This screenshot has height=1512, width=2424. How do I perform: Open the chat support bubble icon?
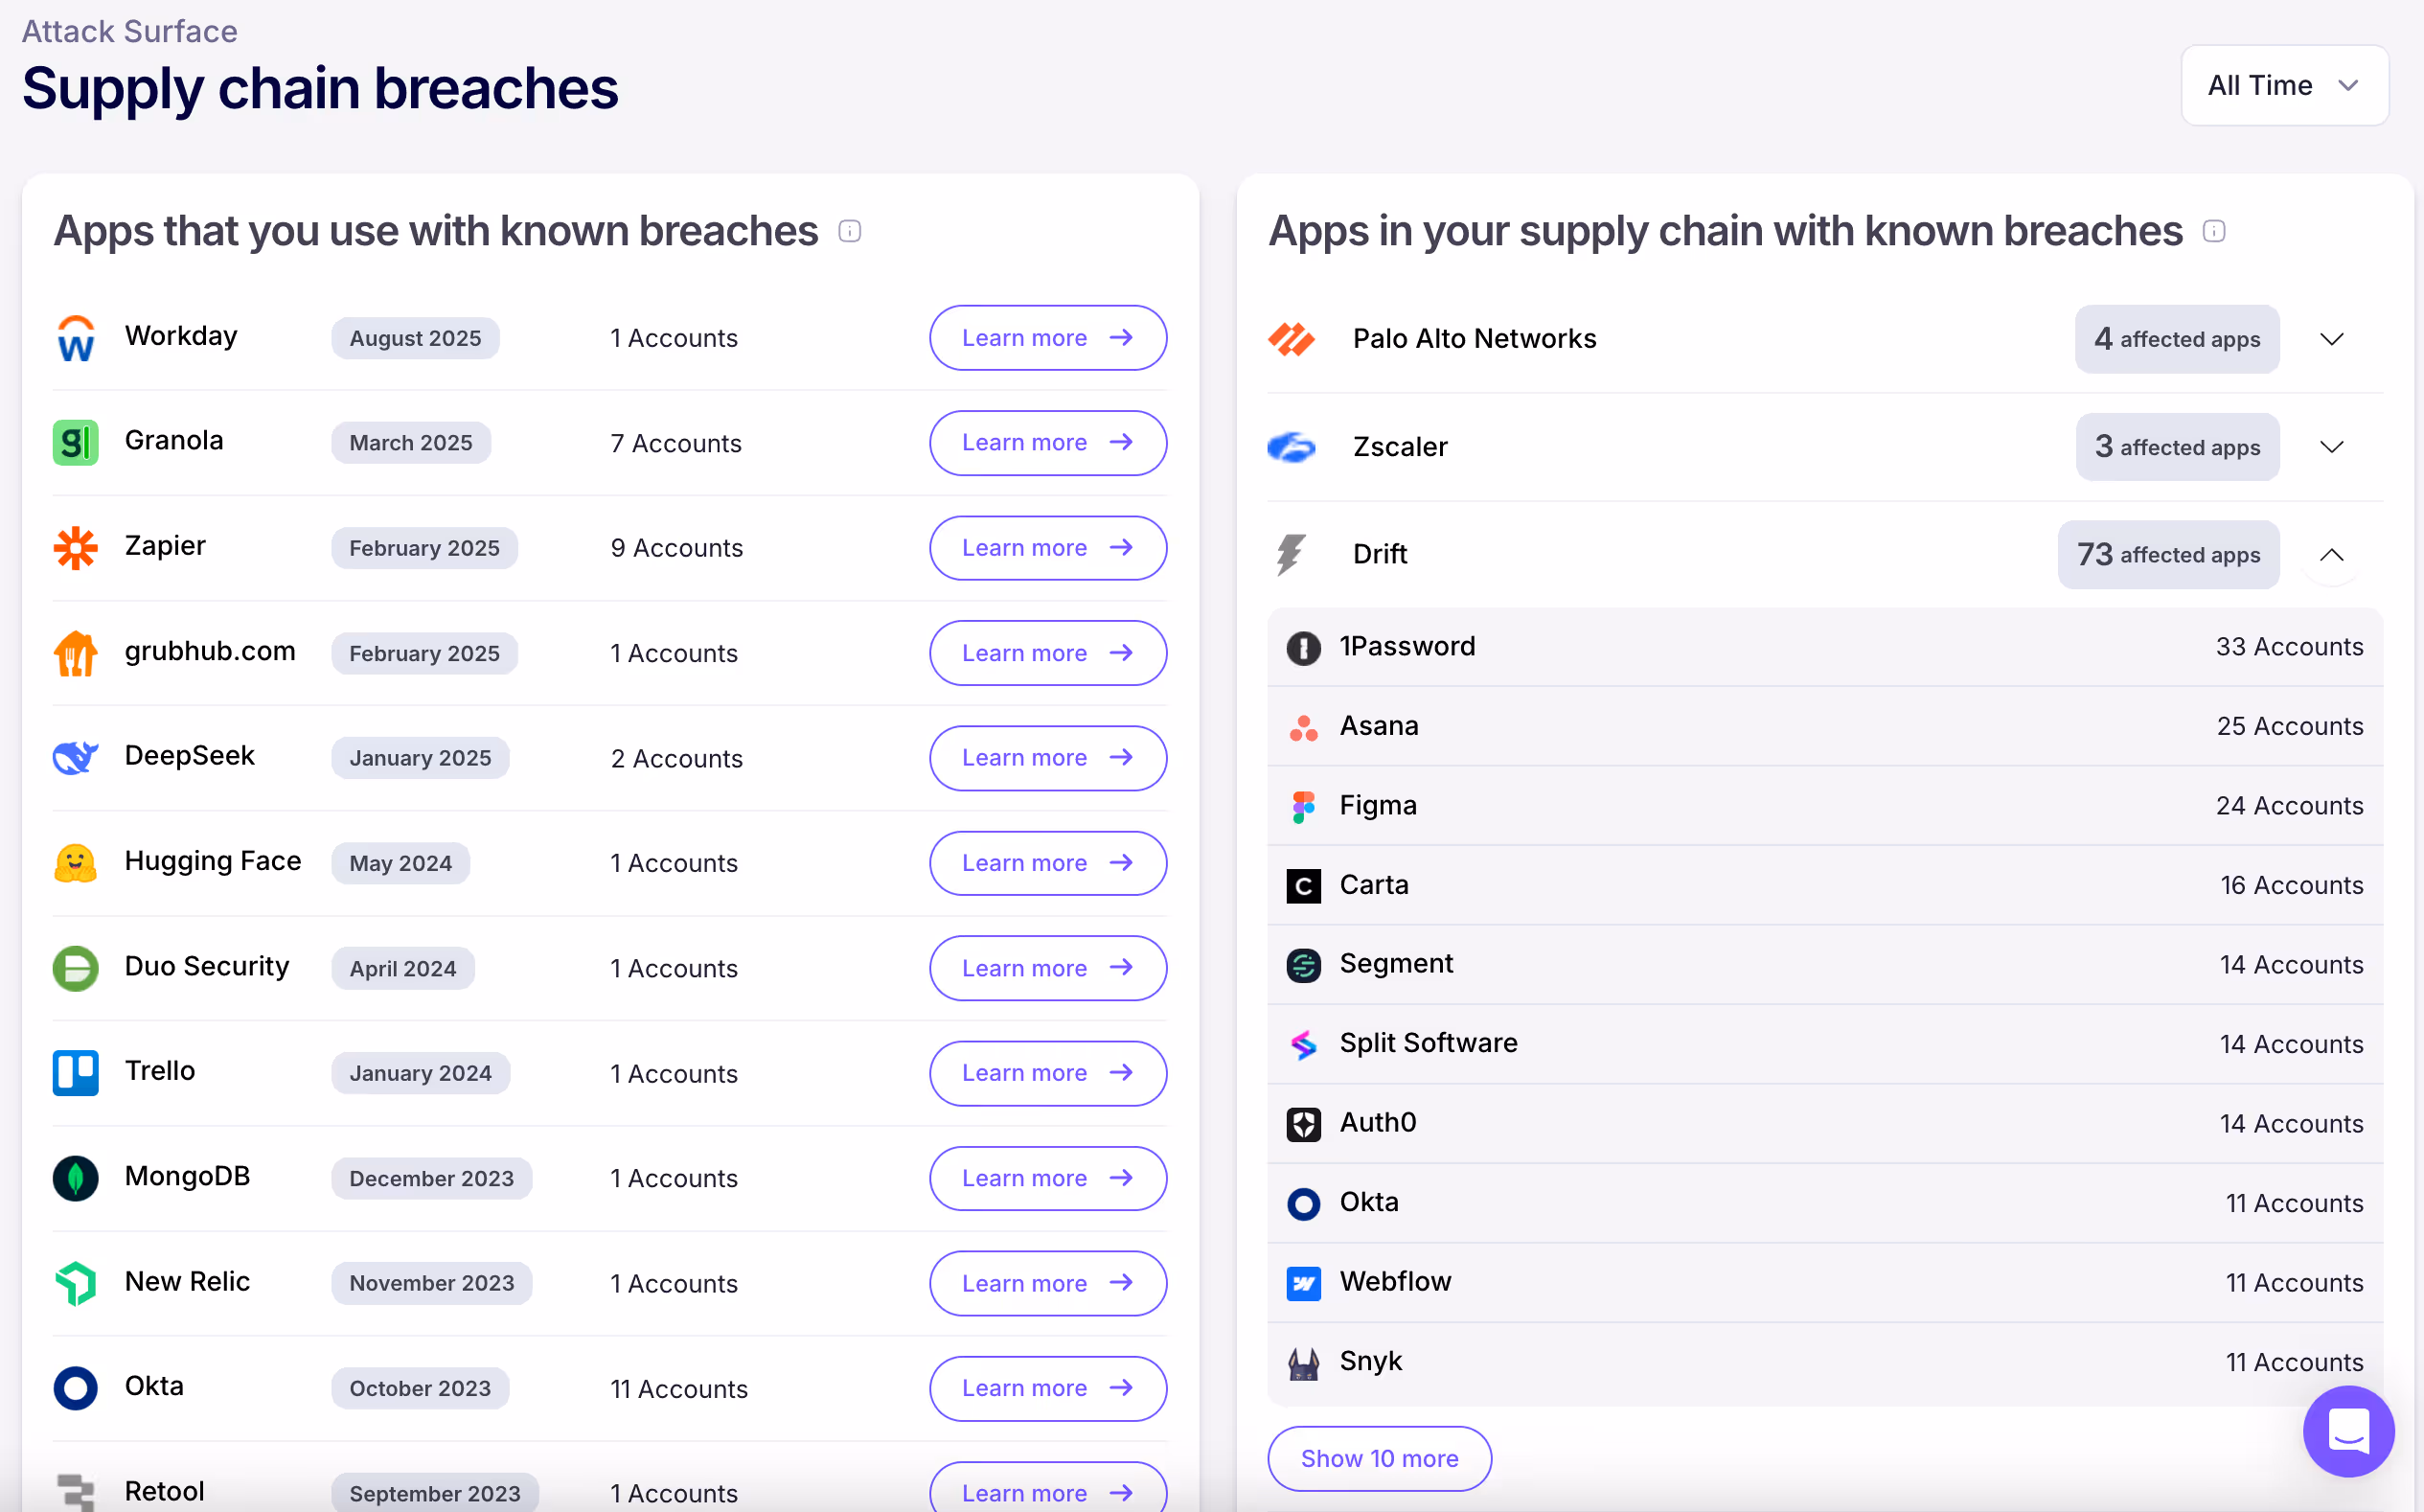coord(2347,1431)
